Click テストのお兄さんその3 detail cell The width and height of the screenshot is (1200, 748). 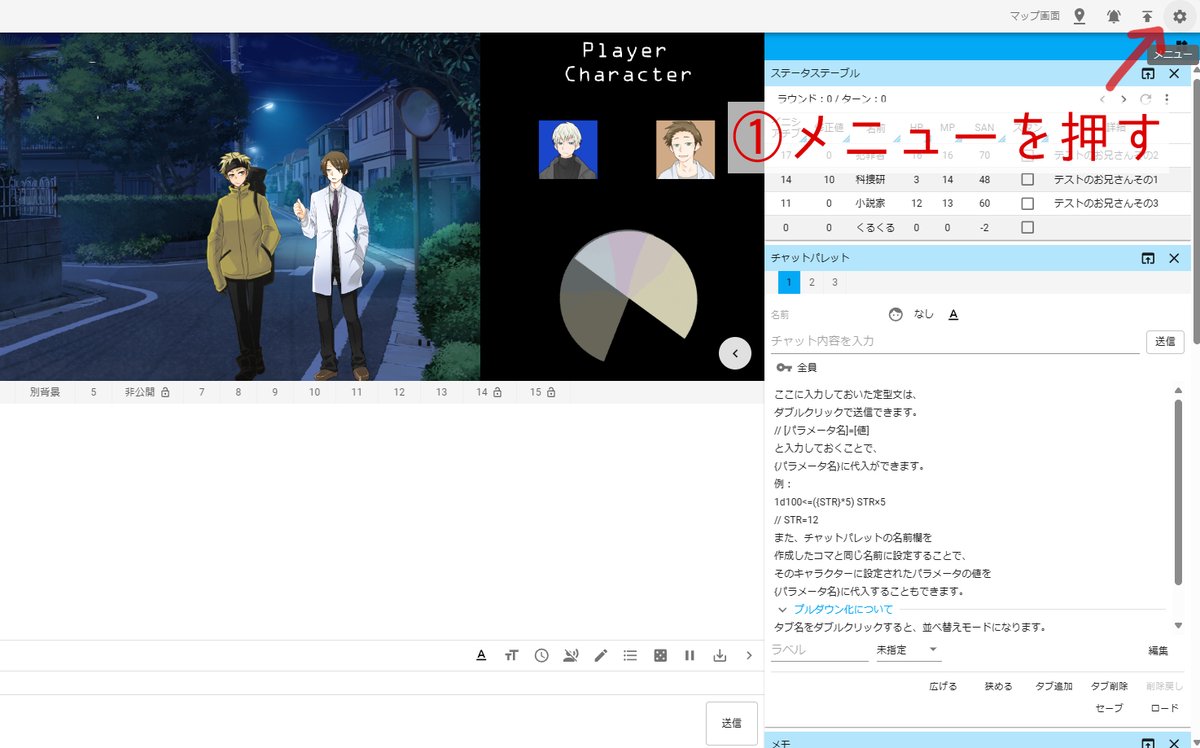[x=1106, y=203]
